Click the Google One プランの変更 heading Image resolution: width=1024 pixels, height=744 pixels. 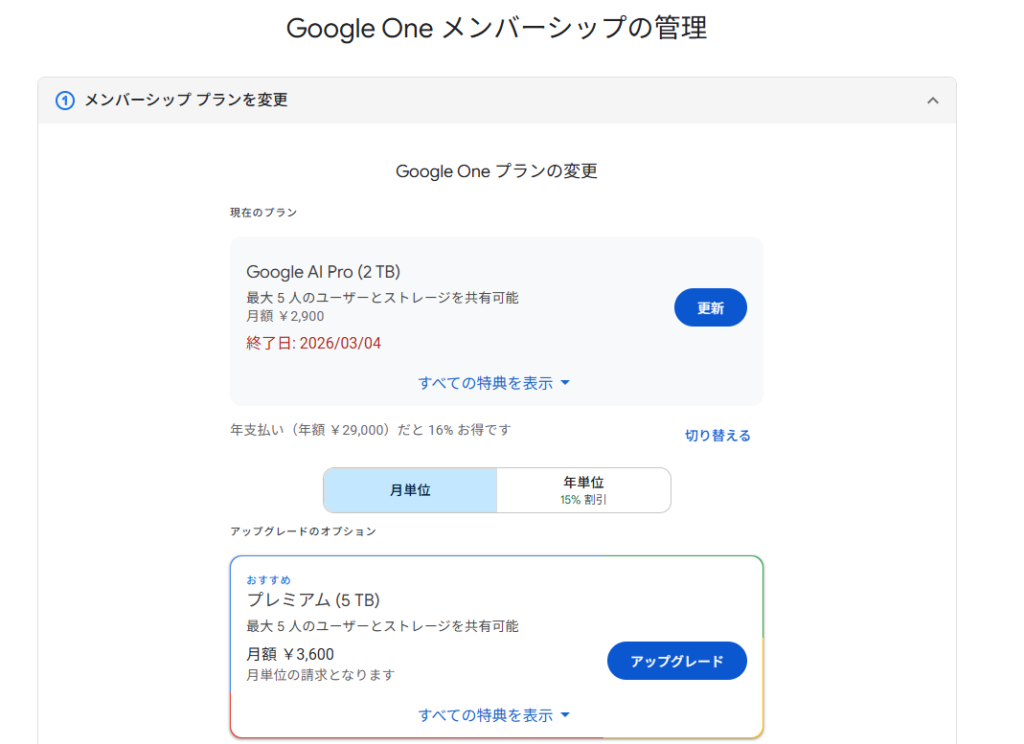496,171
